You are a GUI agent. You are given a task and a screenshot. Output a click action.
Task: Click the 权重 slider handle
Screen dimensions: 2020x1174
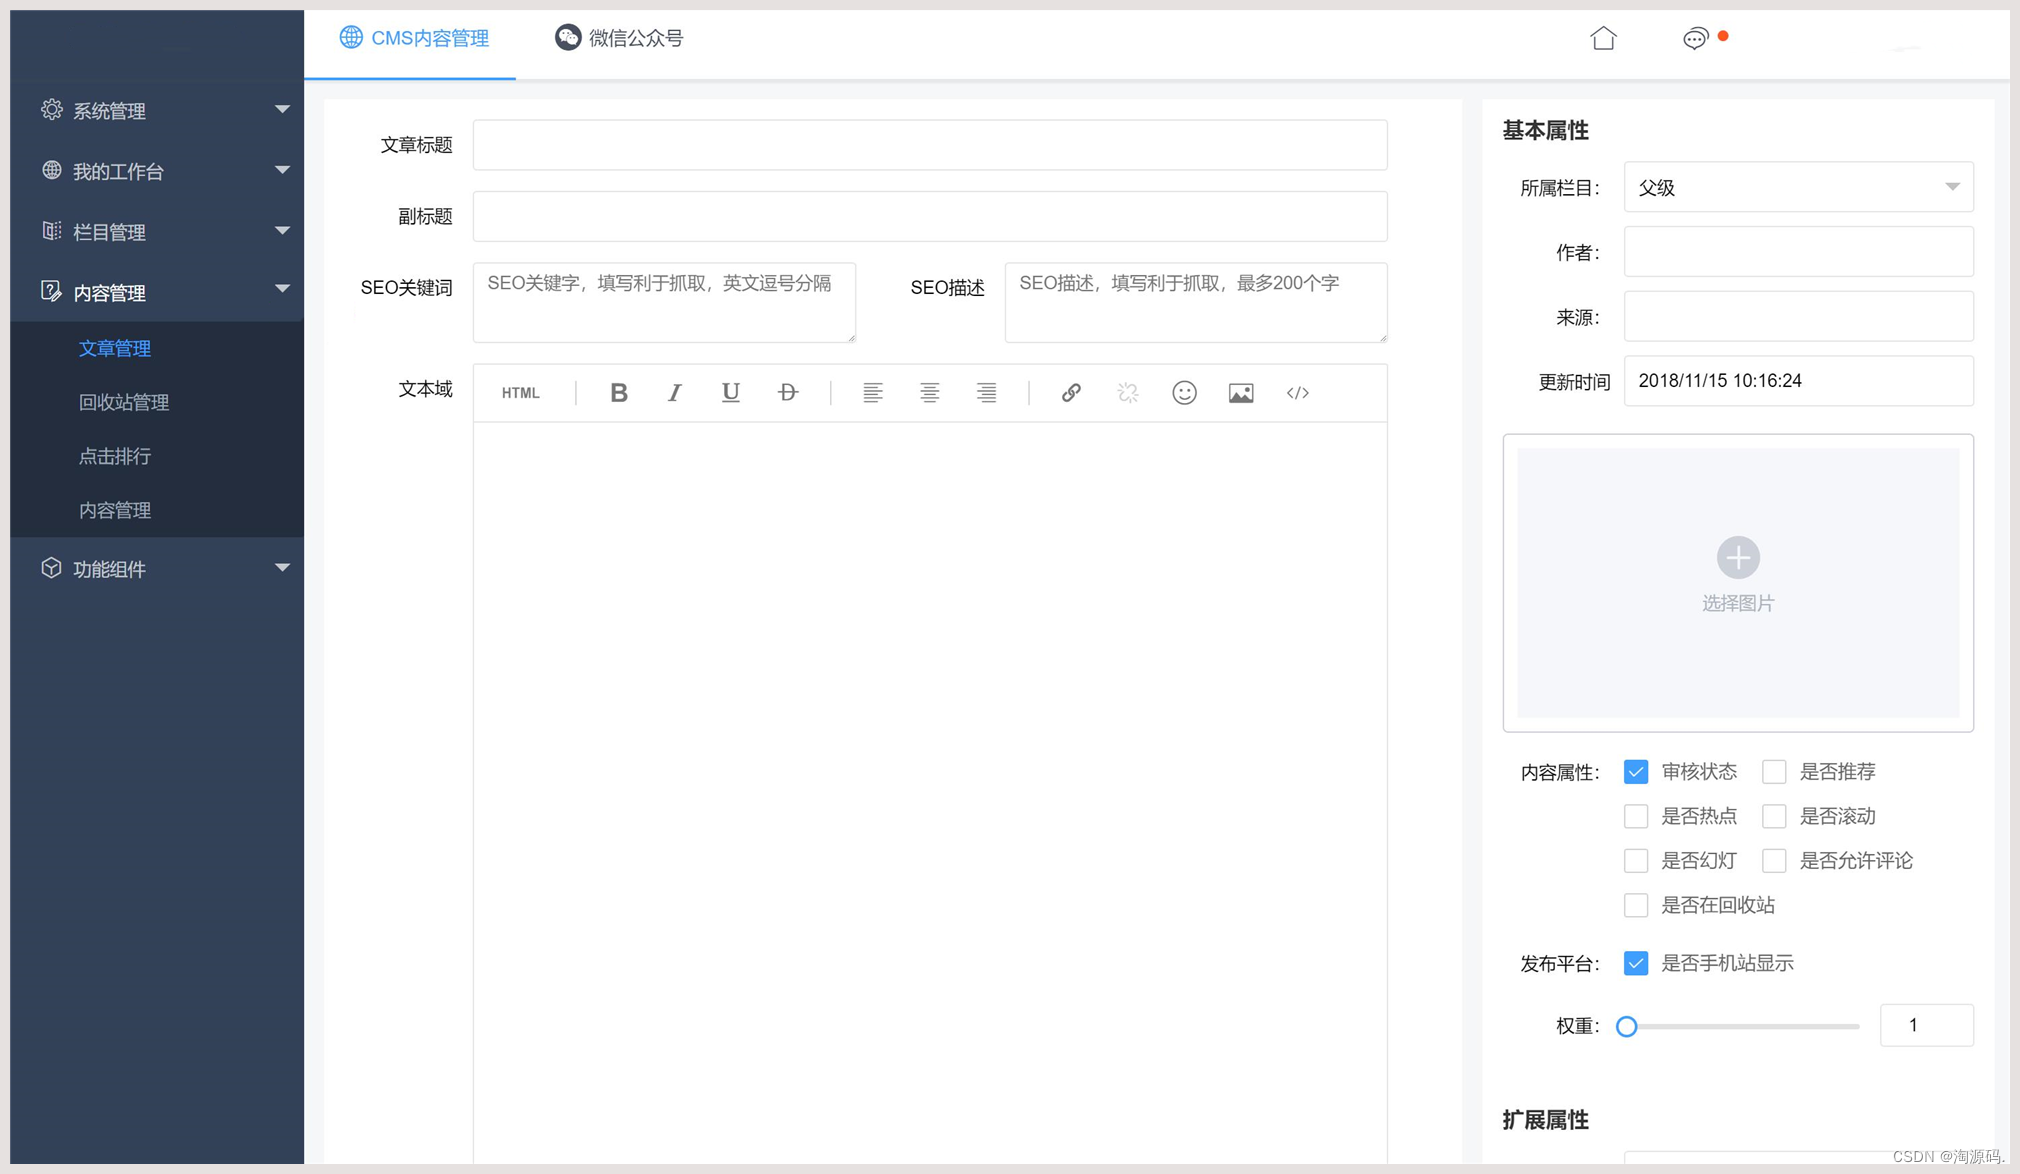[1627, 1027]
